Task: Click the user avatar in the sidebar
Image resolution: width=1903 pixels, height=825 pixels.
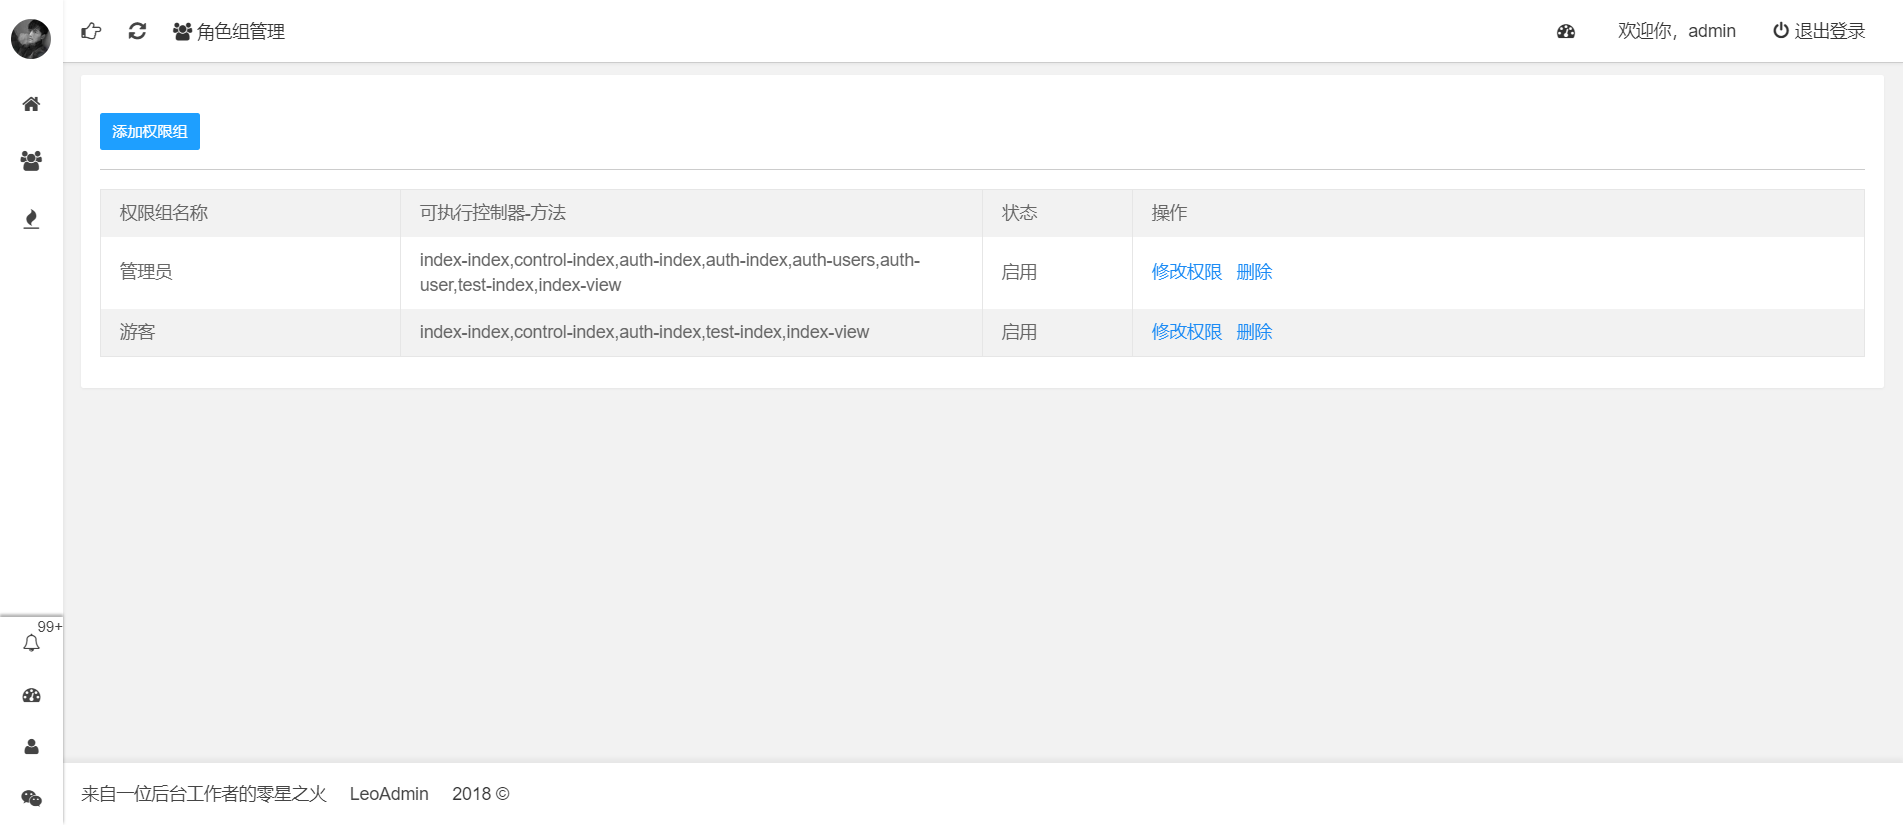Action: click(31, 39)
